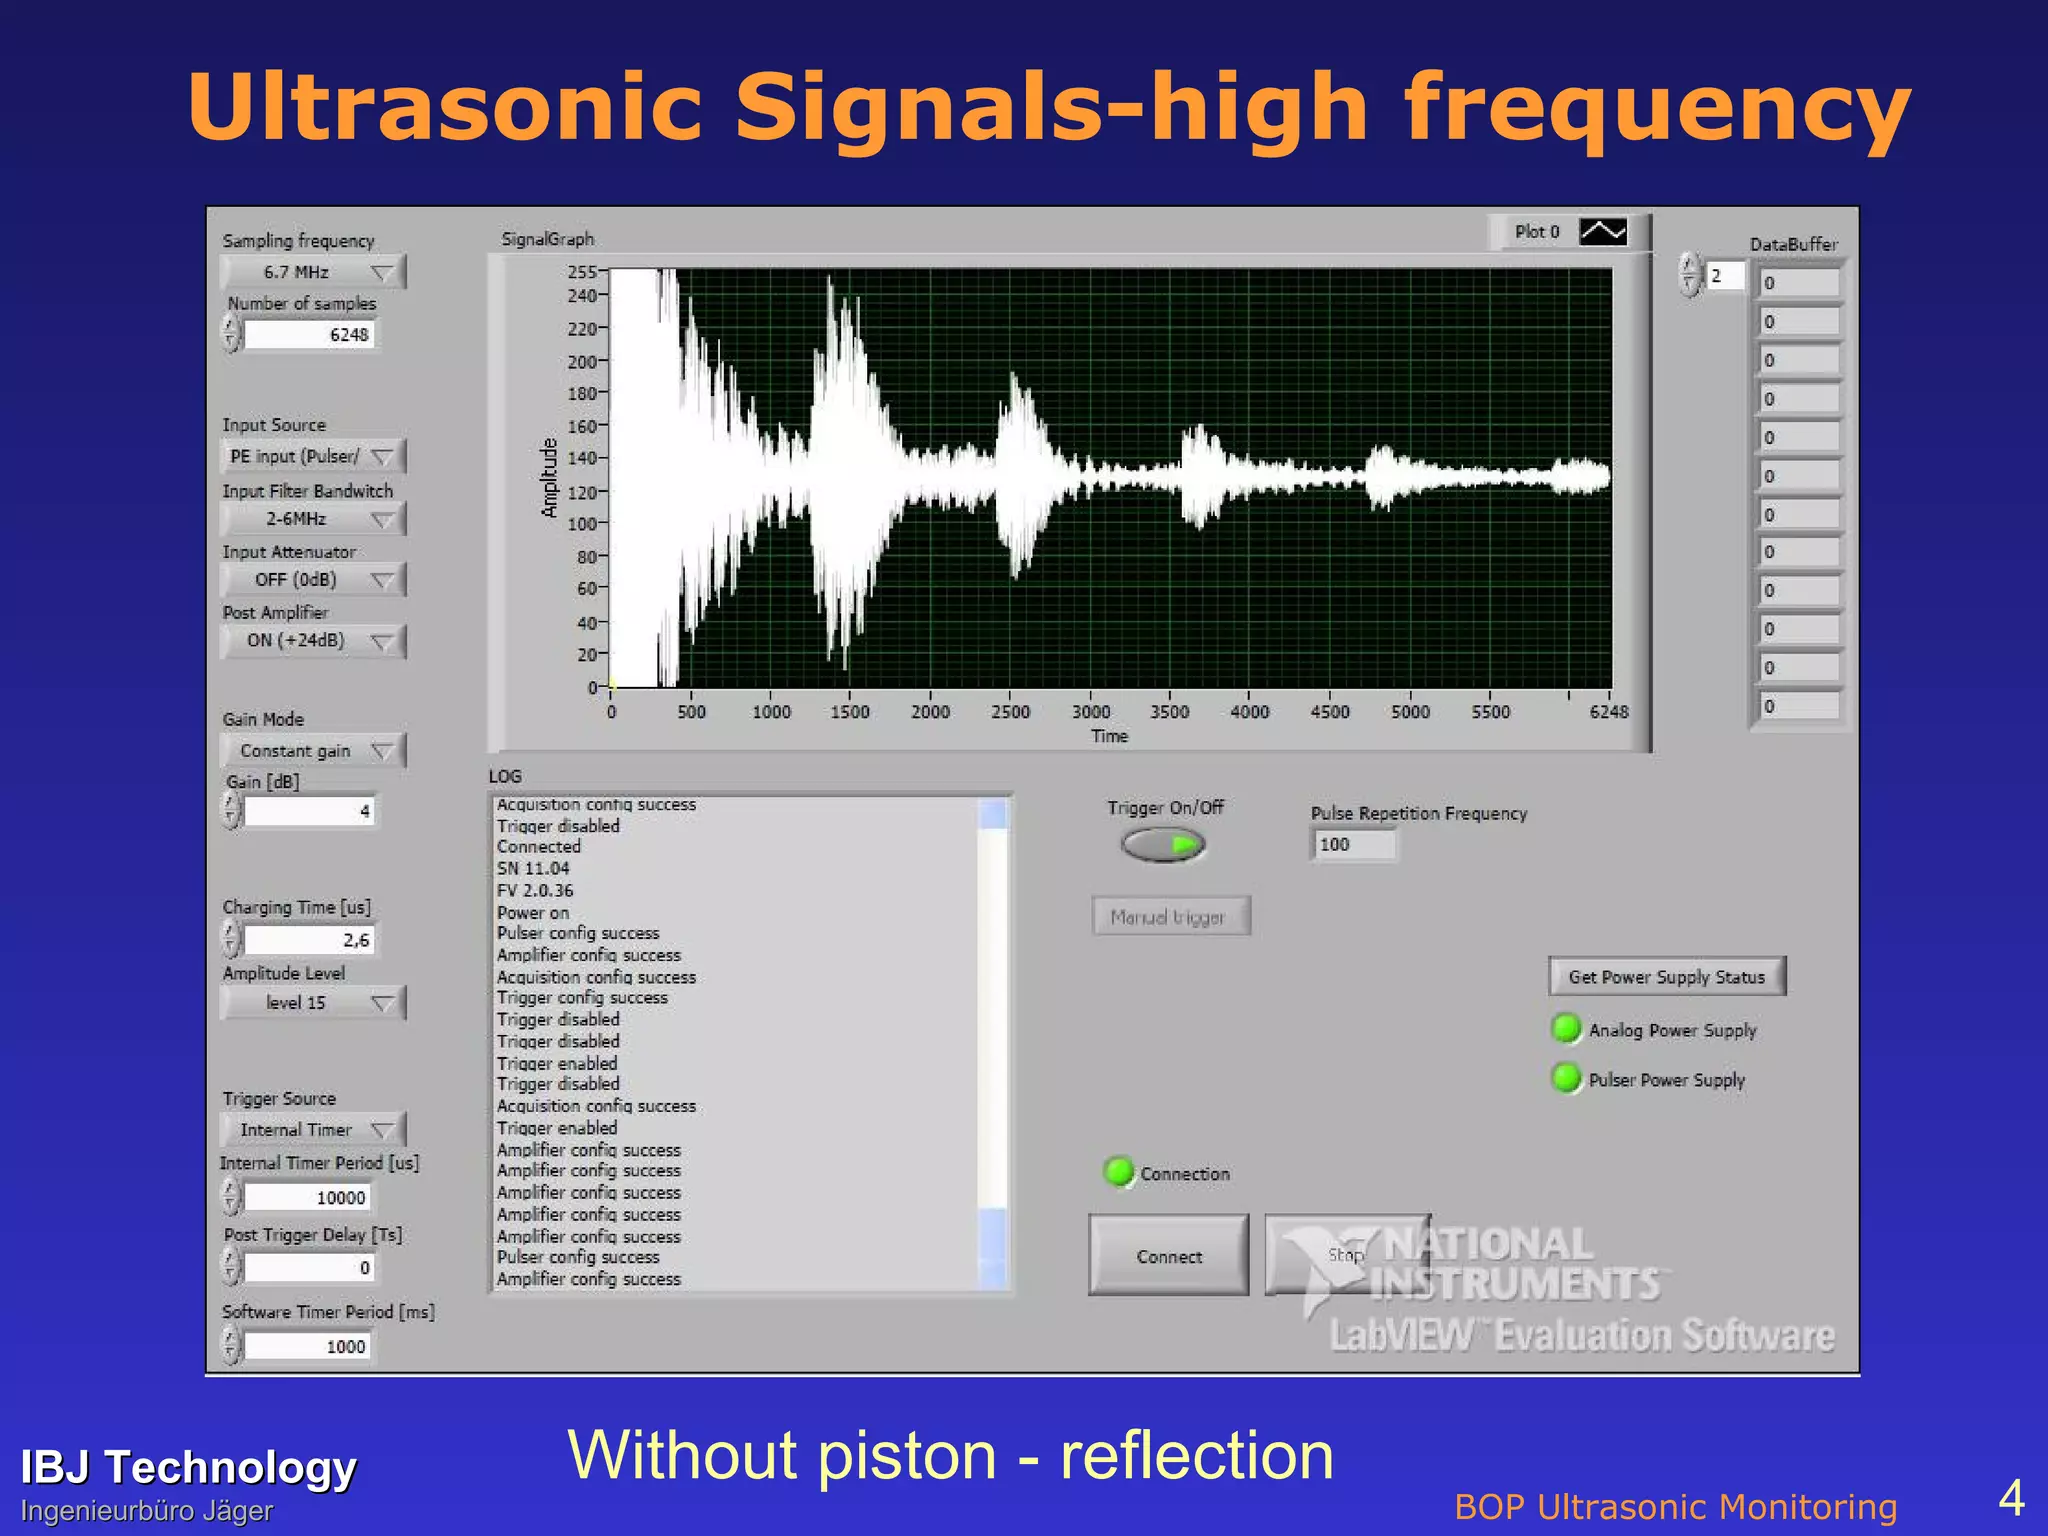Open the Amplitude Level dropdown
Viewport: 2048px width, 1536px height.
pyautogui.click(x=313, y=1003)
